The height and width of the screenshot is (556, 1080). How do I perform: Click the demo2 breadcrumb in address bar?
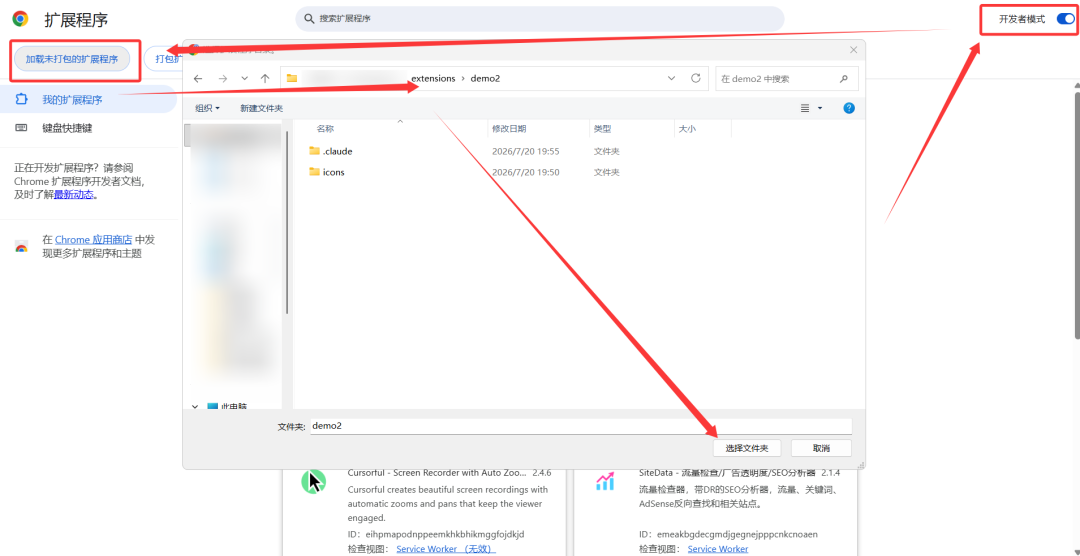pos(485,79)
